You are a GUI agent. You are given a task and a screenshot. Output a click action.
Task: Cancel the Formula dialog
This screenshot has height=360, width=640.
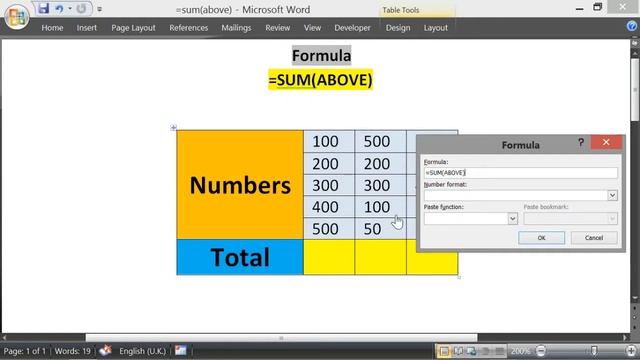click(x=594, y=238)
